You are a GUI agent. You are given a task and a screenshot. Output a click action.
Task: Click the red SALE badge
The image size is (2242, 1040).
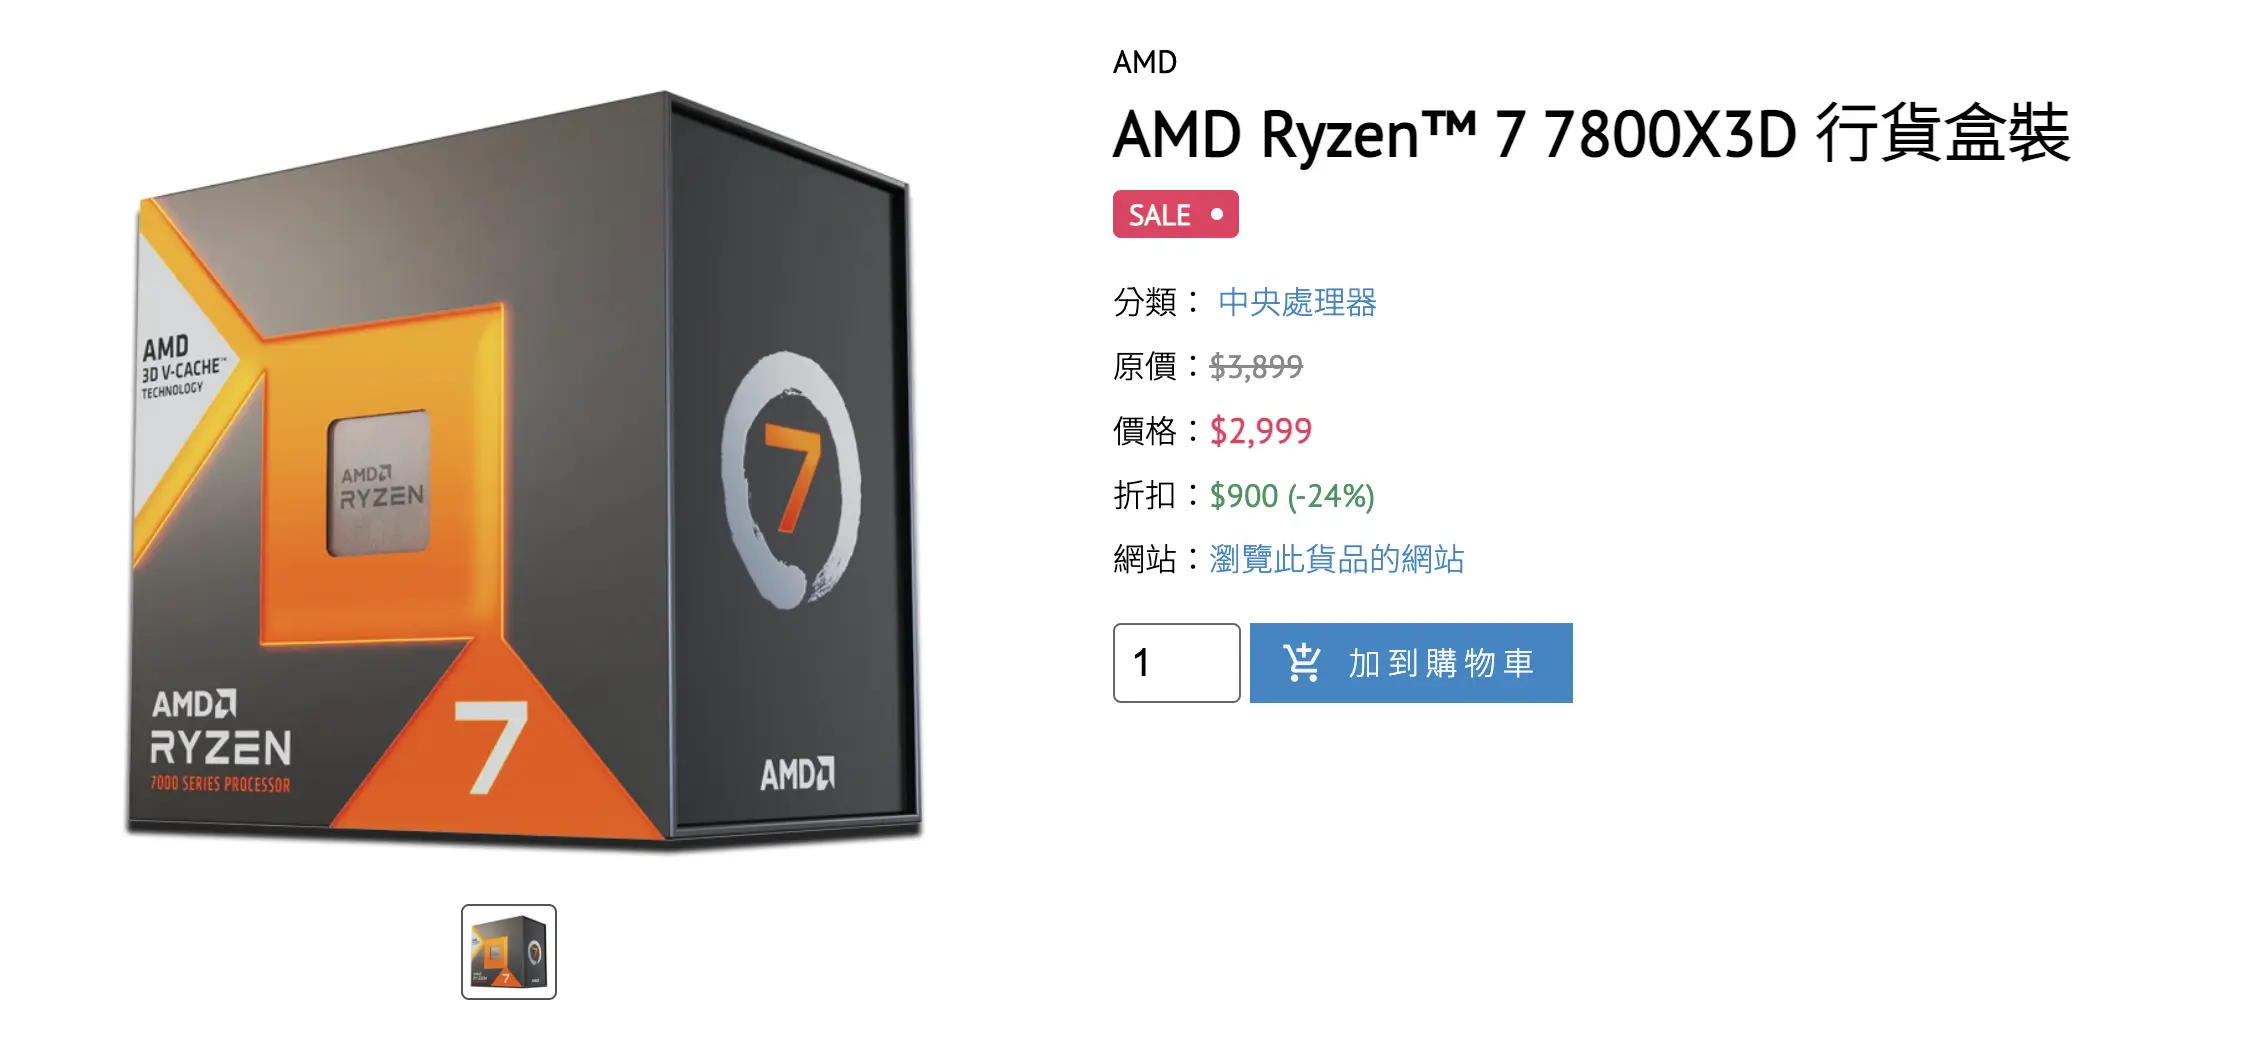tap(1176, 214)
